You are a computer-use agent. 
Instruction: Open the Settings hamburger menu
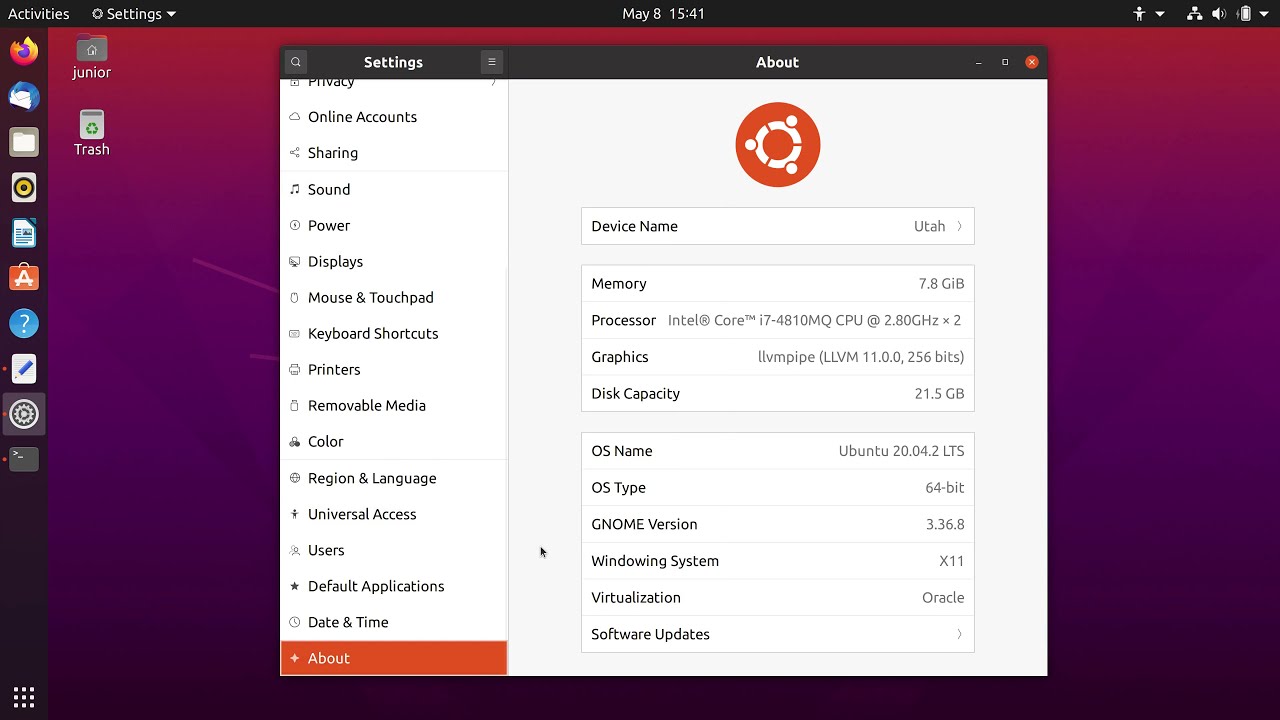(x=491, y=62)
